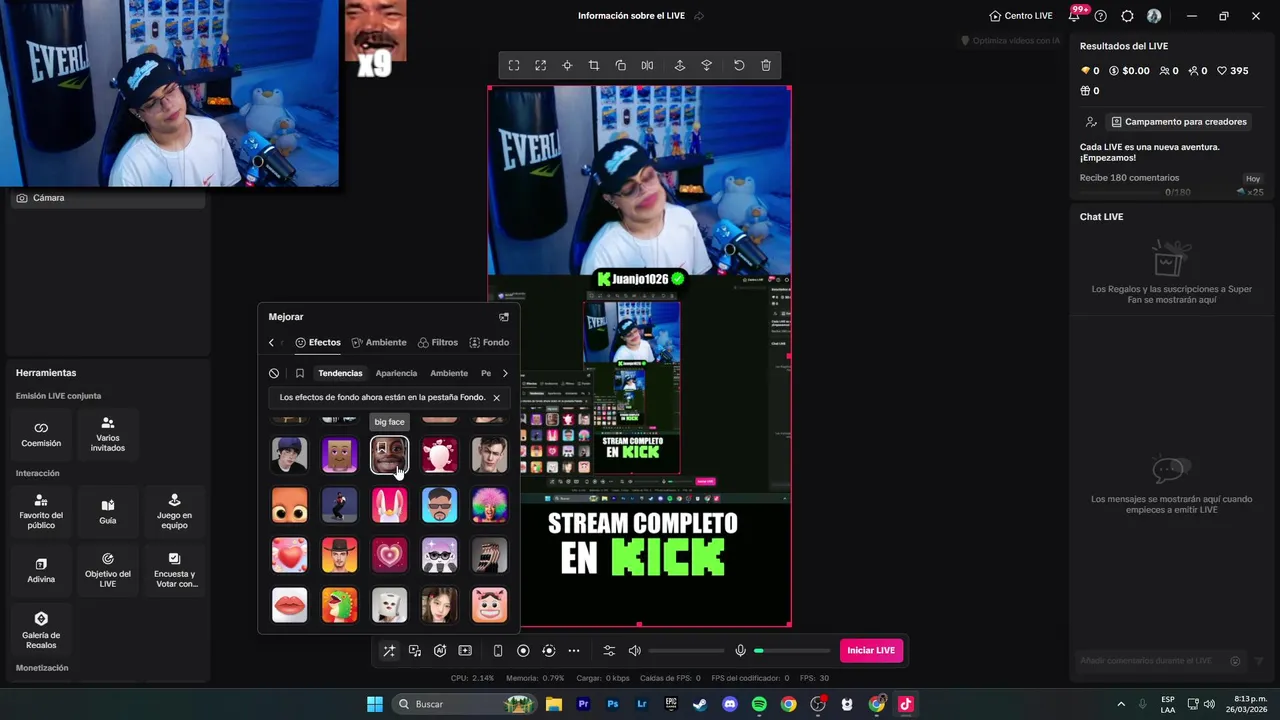
Task: Open the magic wand Mejorar tool
Action: point(389,651)
